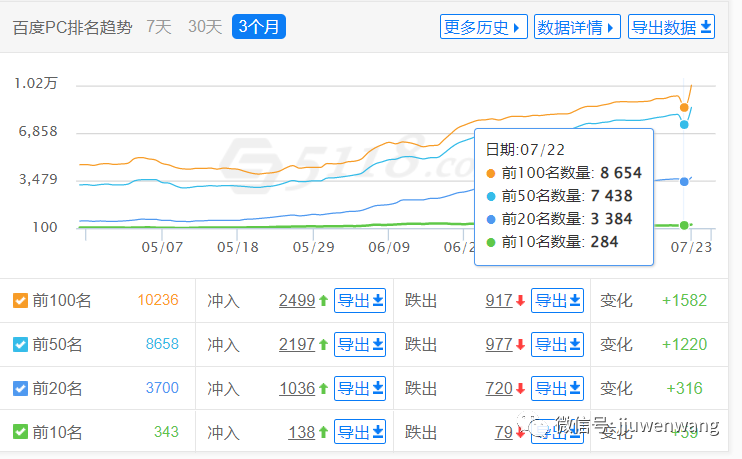Open 更多历史 button

pos(484,26)
